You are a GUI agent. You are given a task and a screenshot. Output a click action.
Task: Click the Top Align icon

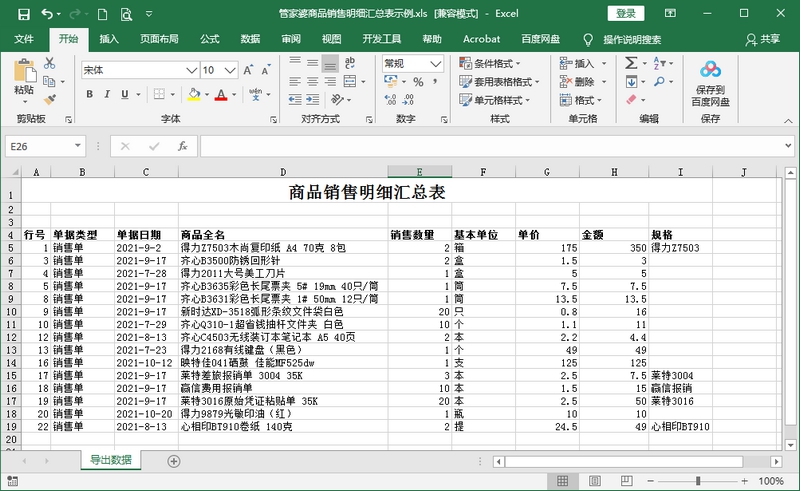click(295, 63)
